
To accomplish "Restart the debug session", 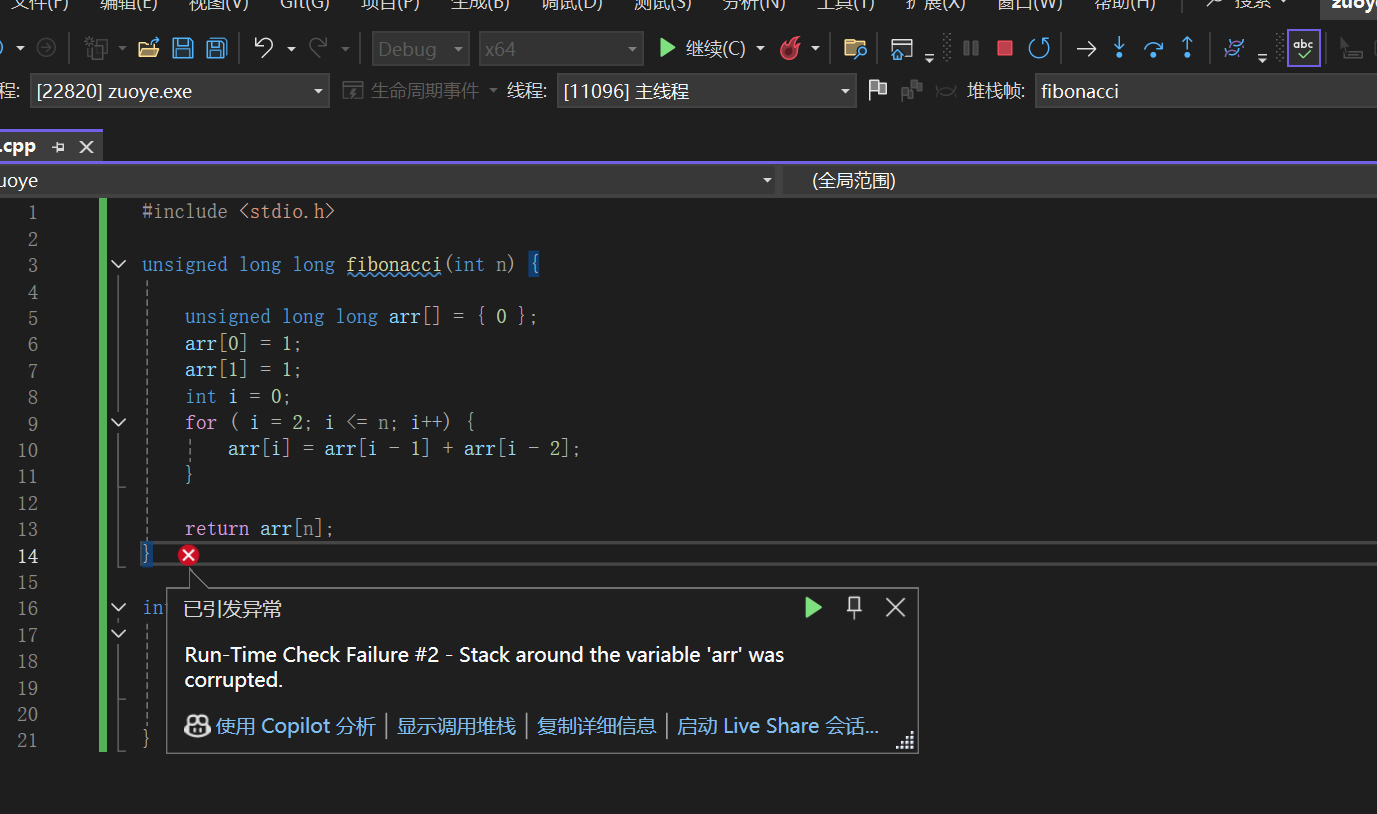I will point(1040,48).
